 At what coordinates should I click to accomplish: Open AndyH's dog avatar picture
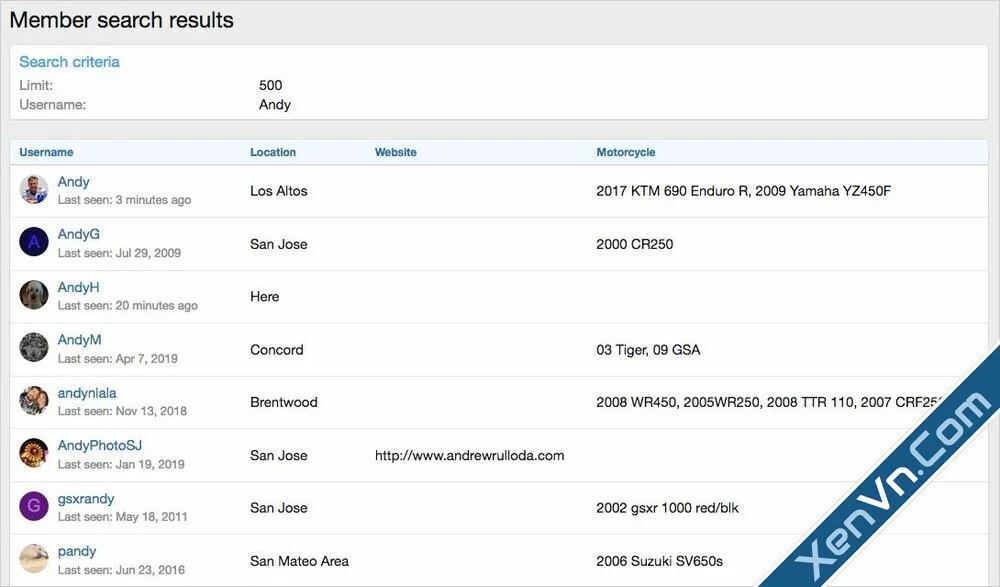pyautogui.click(x=33, y=295)
